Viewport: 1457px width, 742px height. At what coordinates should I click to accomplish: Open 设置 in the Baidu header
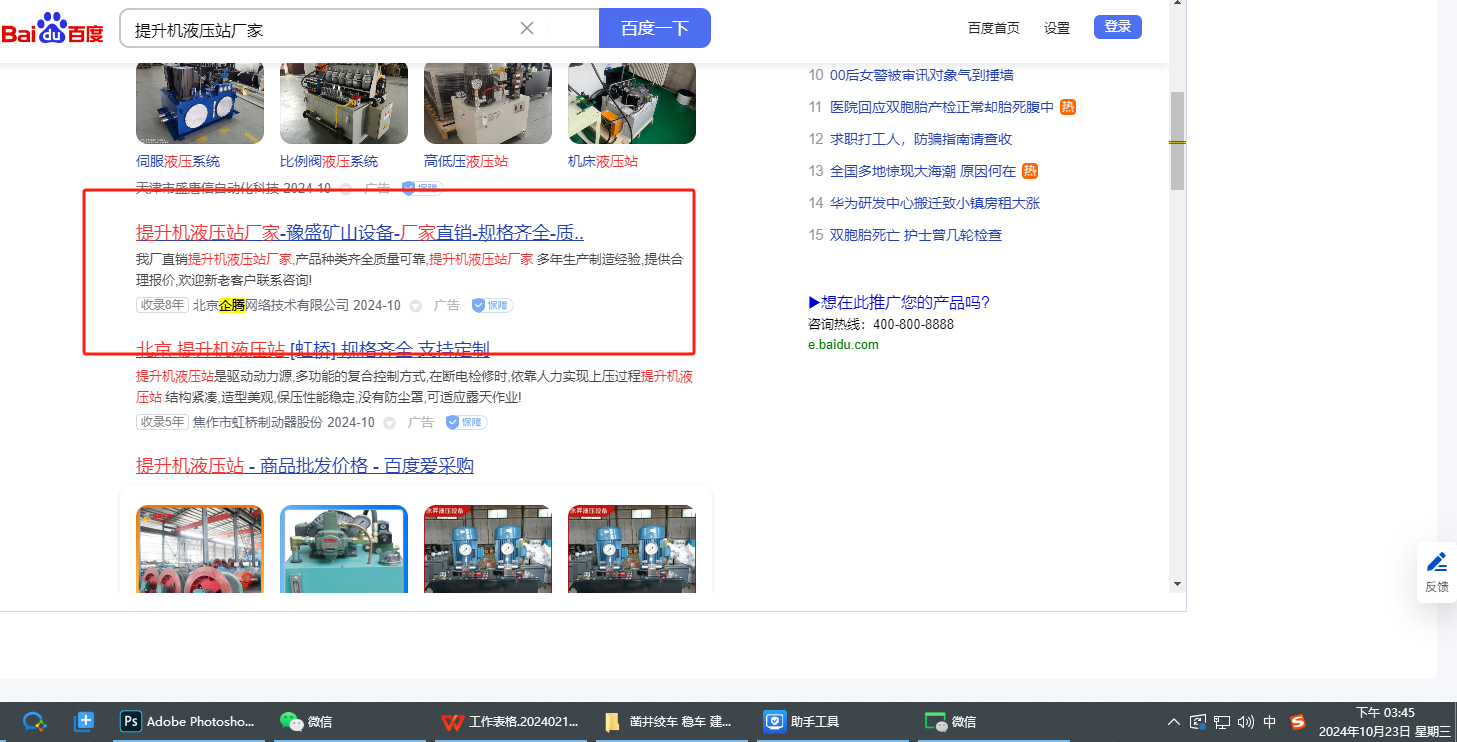pos(1057,28)
